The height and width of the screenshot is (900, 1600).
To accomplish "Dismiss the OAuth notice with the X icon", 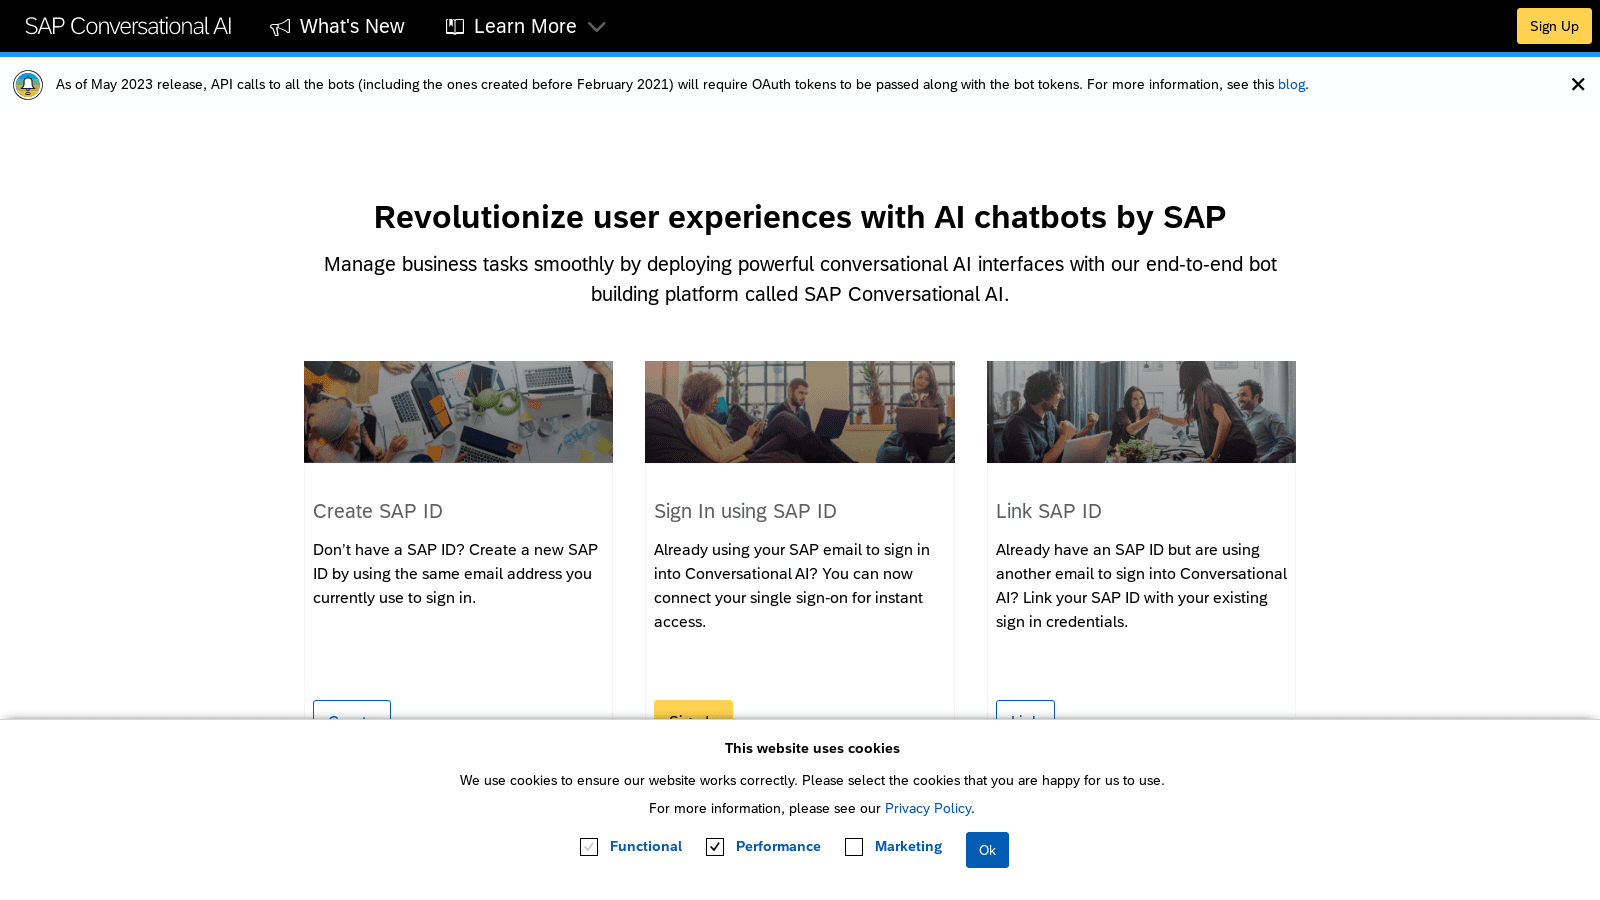I will (1578, 85).
